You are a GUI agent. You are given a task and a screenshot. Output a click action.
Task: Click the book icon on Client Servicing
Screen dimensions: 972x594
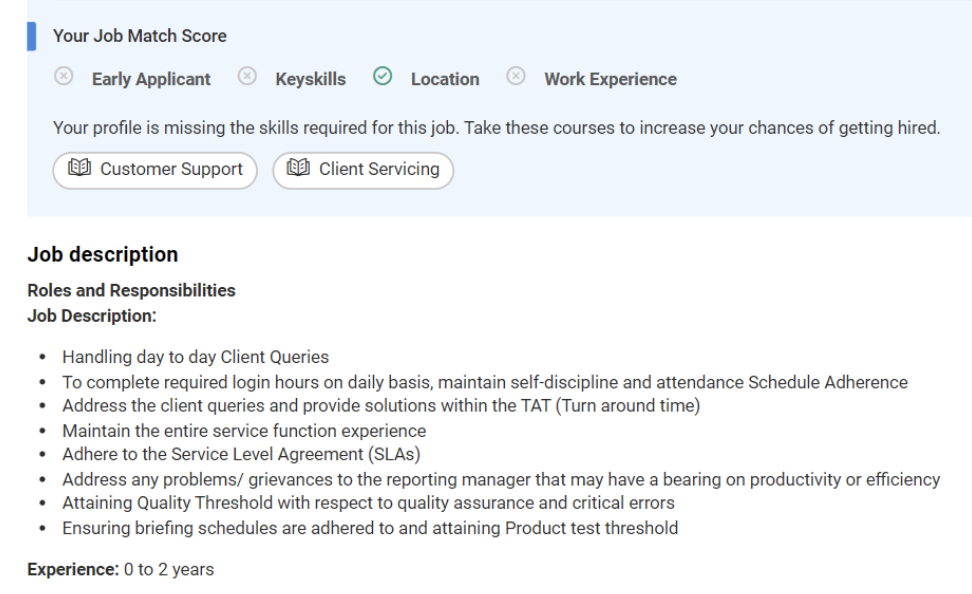pos(298,169)
